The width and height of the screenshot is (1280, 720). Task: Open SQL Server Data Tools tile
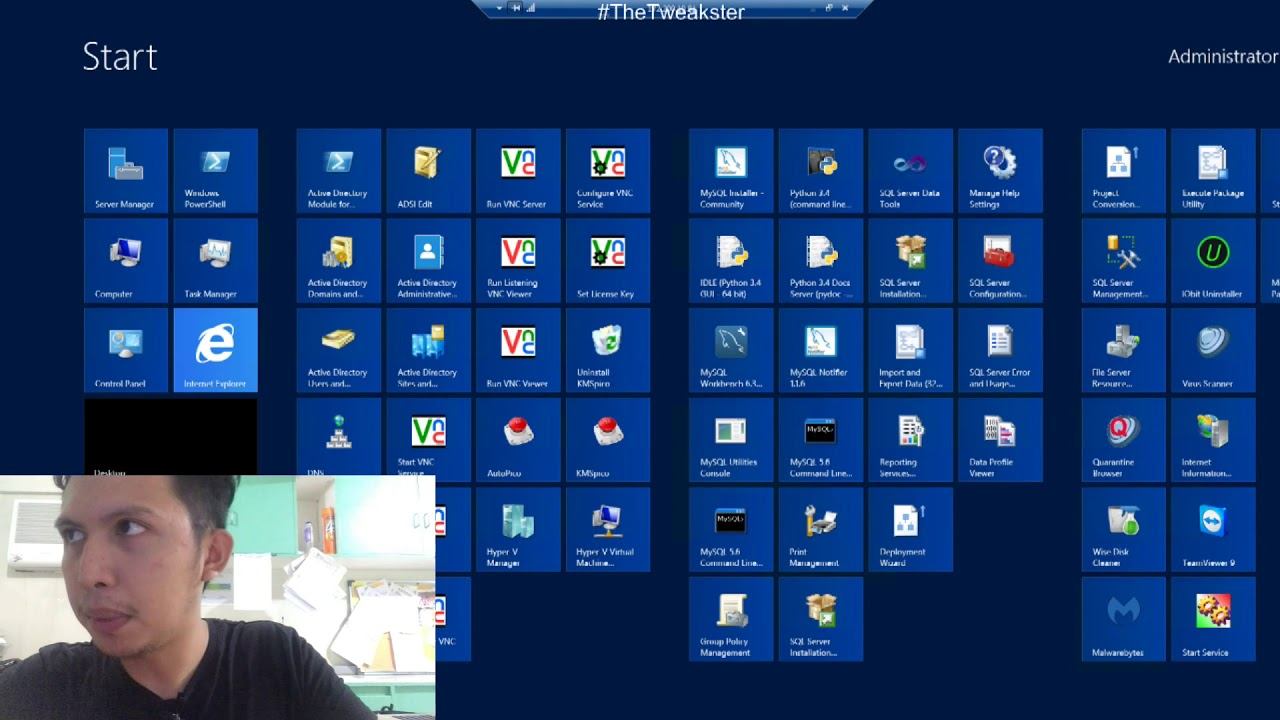(x=911, y=171)
